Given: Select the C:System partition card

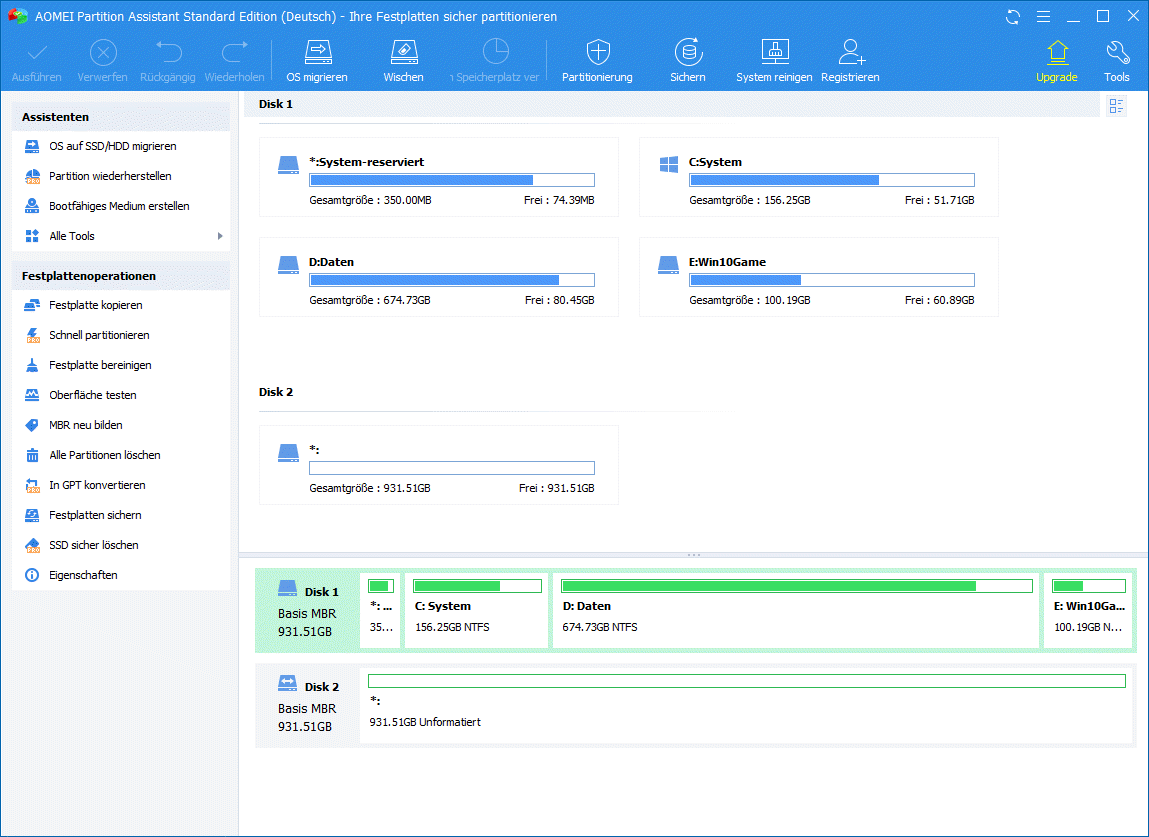Looking at the screenshot, I should pyautogui.click(x=818, y=177).
